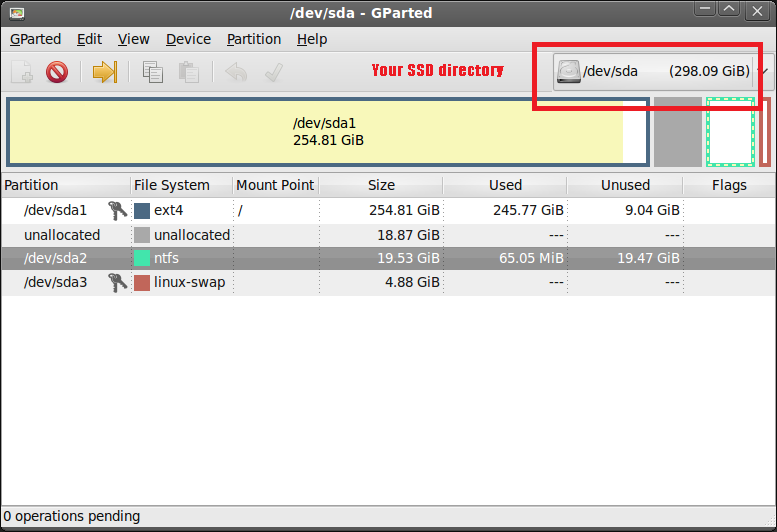Click the keys lock icon on /dev/sda1 row

point(117,211)
